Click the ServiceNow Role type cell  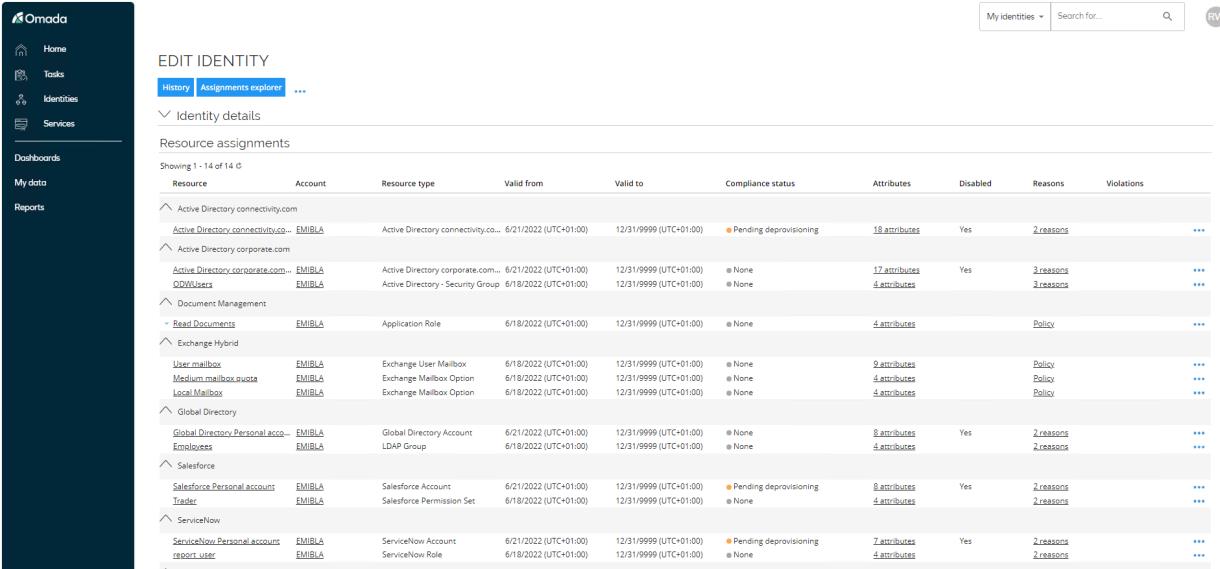point(418,555)
